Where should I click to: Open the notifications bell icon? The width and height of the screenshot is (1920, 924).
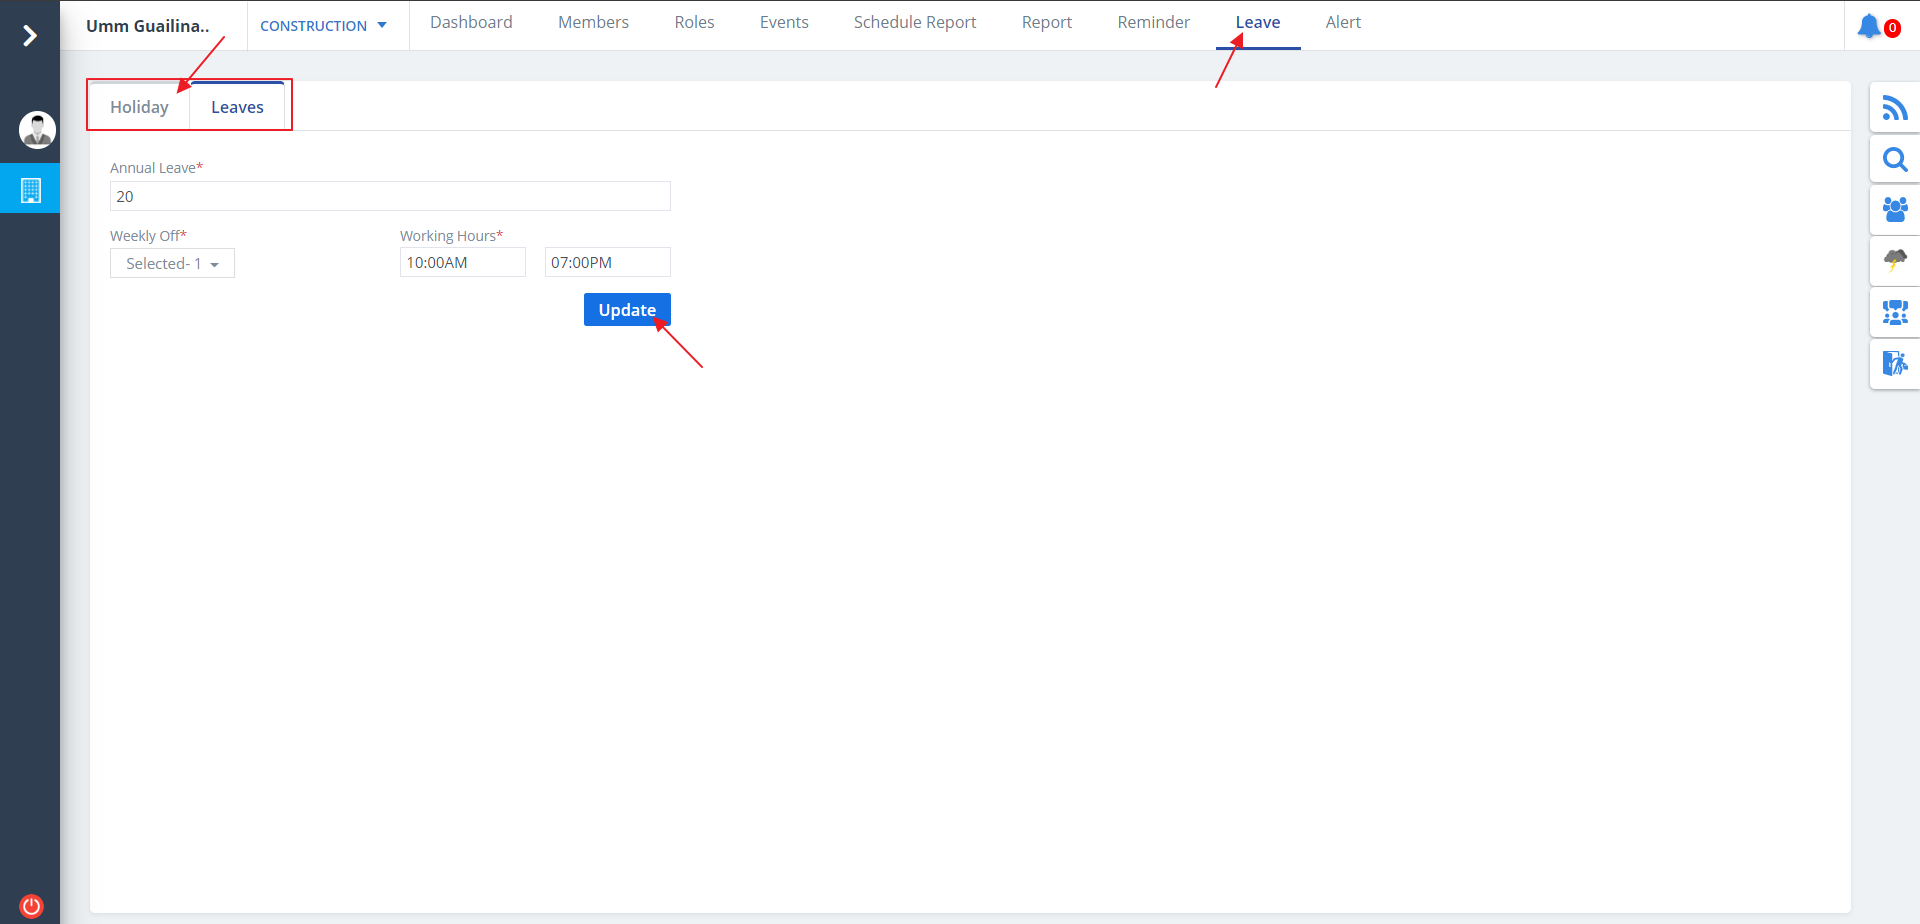coord(1869,26)
